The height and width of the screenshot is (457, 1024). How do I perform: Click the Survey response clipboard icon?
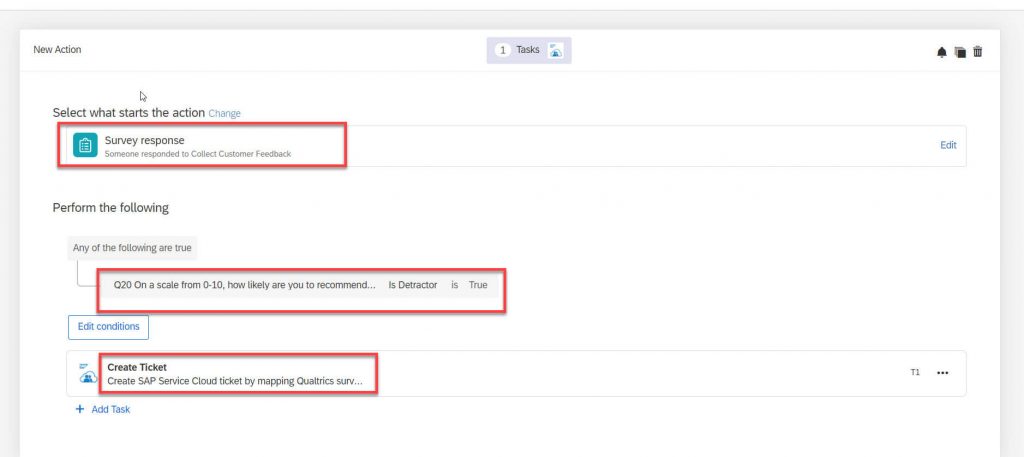pyautogui.click(x=85, y=146)
